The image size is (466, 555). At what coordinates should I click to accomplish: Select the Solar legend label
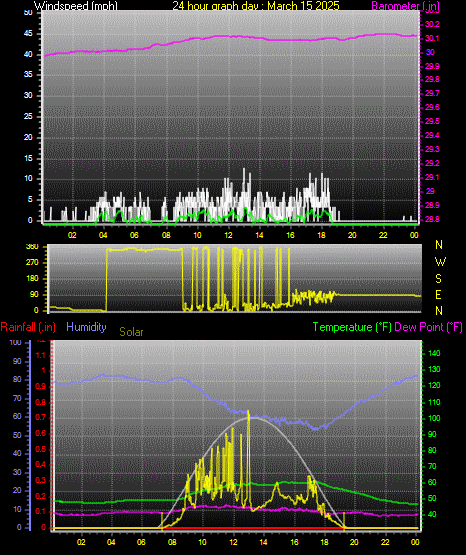[x=131, y=332]
